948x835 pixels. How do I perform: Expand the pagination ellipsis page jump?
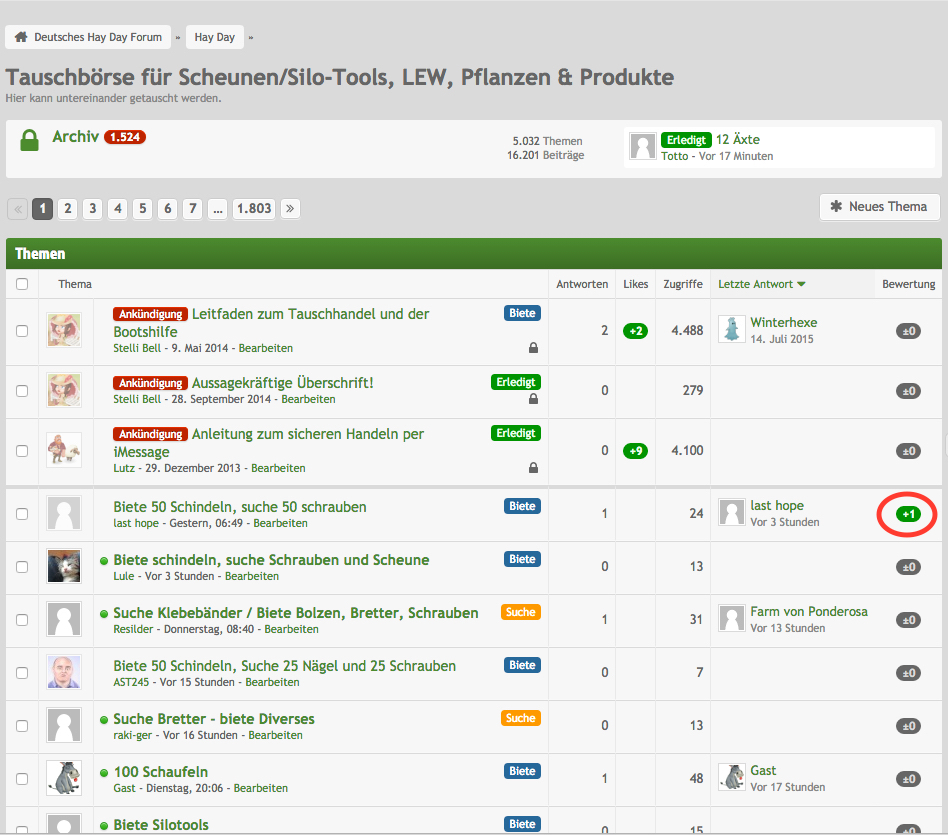click(218, 208)
